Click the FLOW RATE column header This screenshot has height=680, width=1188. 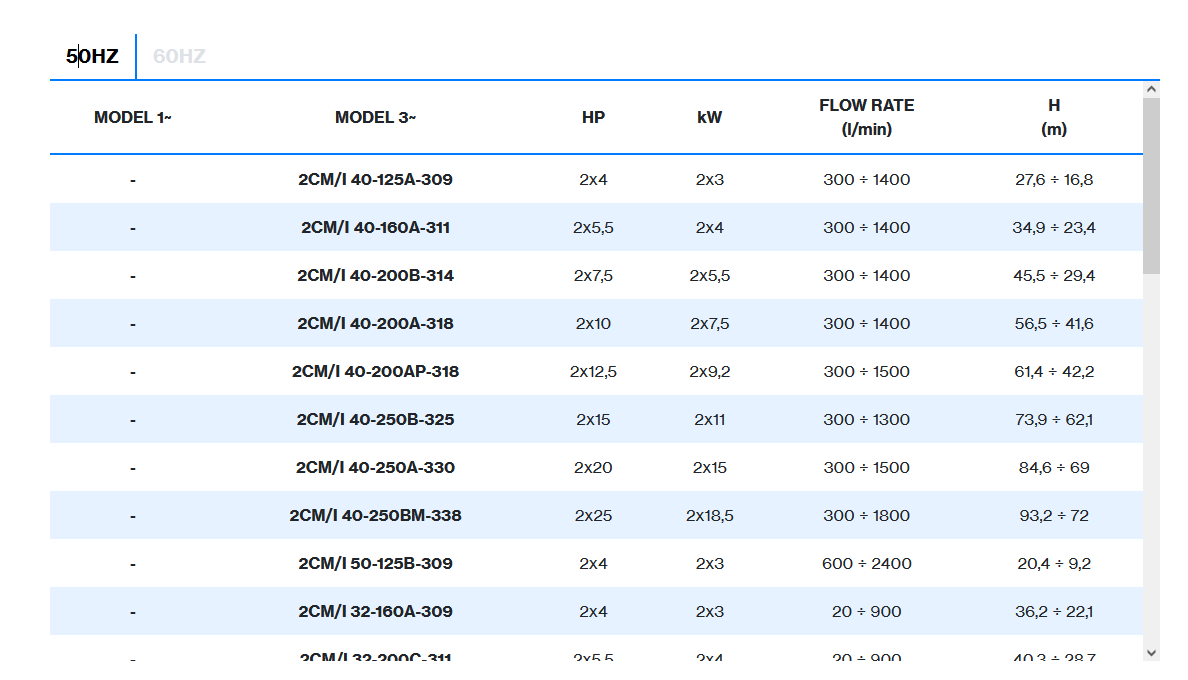[866, 117]
